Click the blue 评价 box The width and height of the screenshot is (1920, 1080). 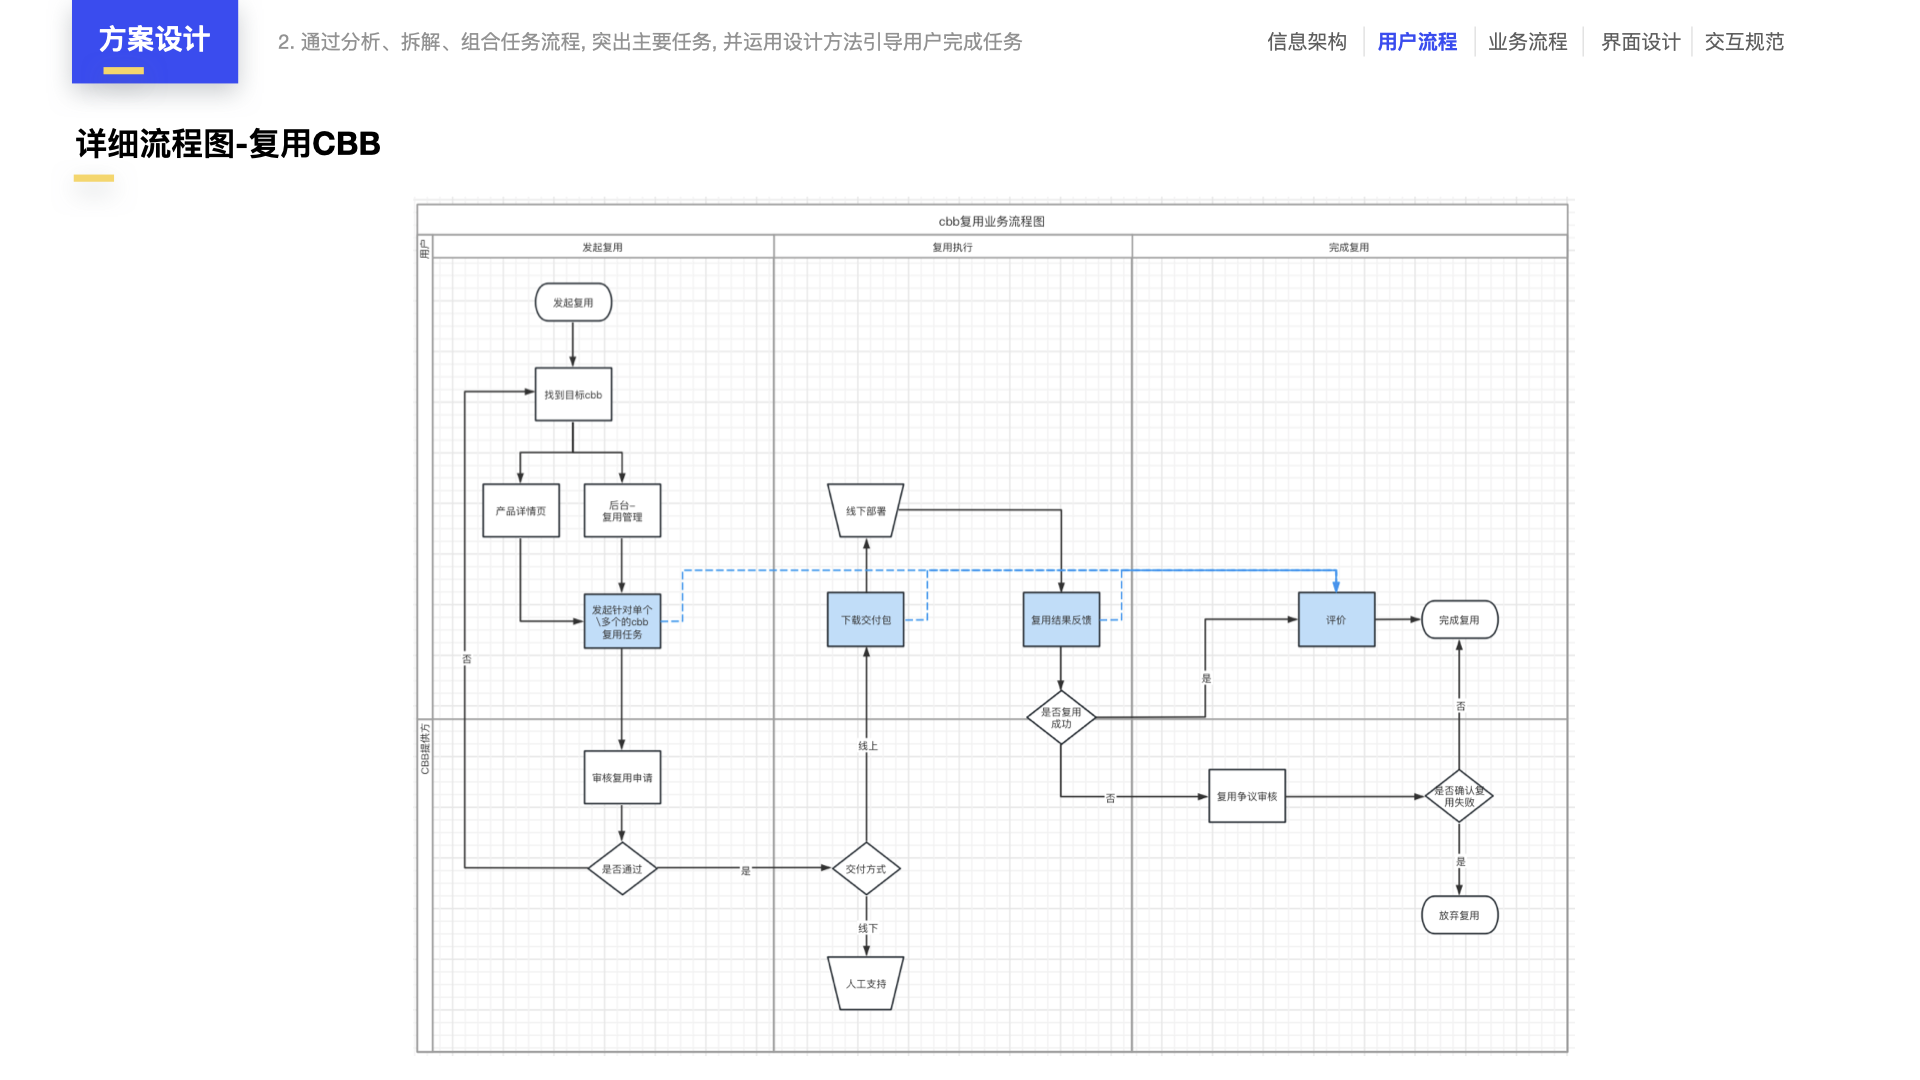(1336, 620)
